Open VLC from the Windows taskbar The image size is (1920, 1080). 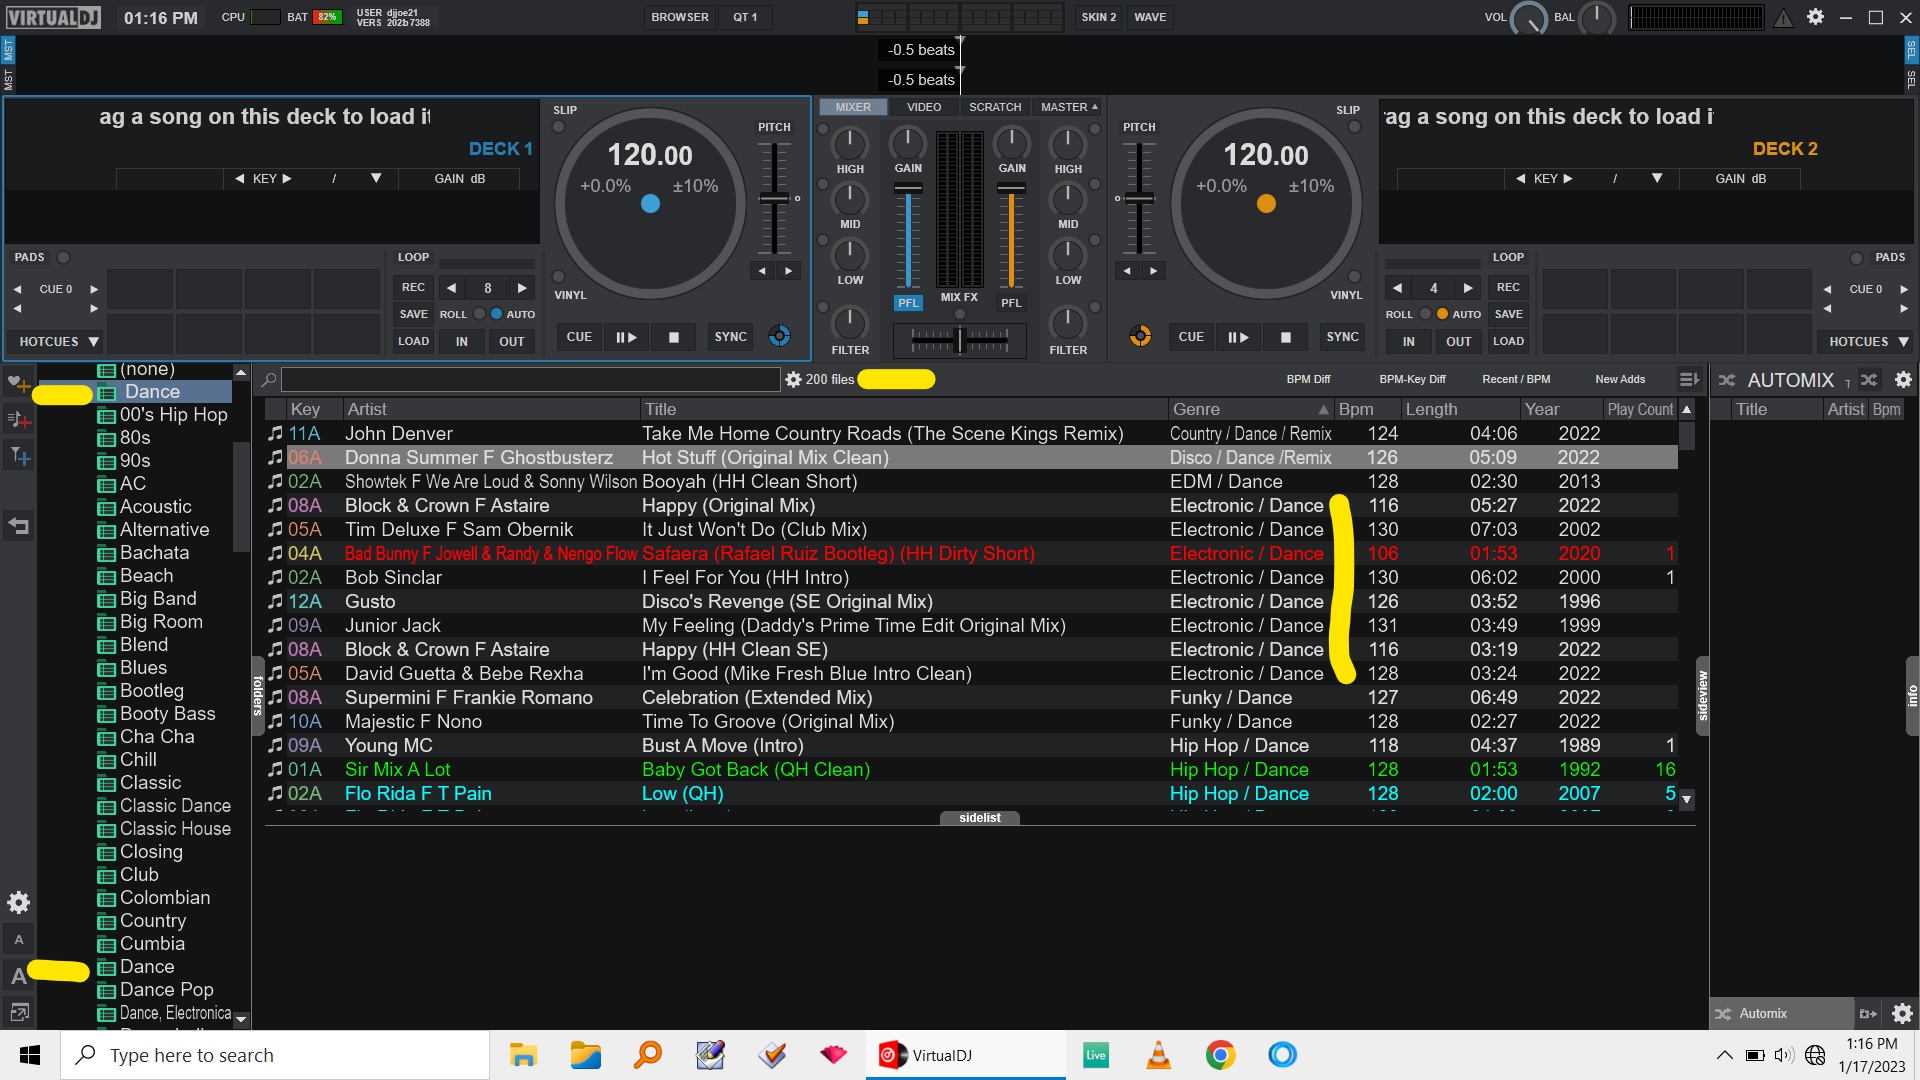tap(1158, 1055)
